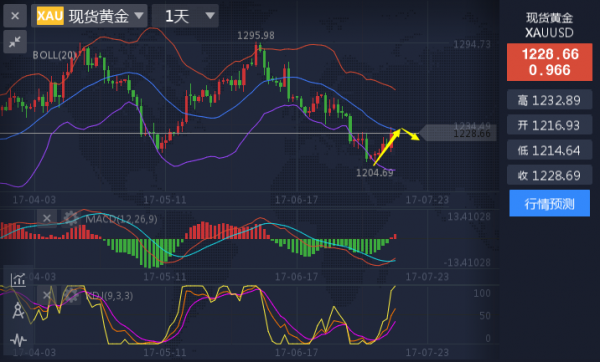Viewport: 601px width, 363px height.
Task: Open MACD indicator settings gear
Action: tap(71, 218)
